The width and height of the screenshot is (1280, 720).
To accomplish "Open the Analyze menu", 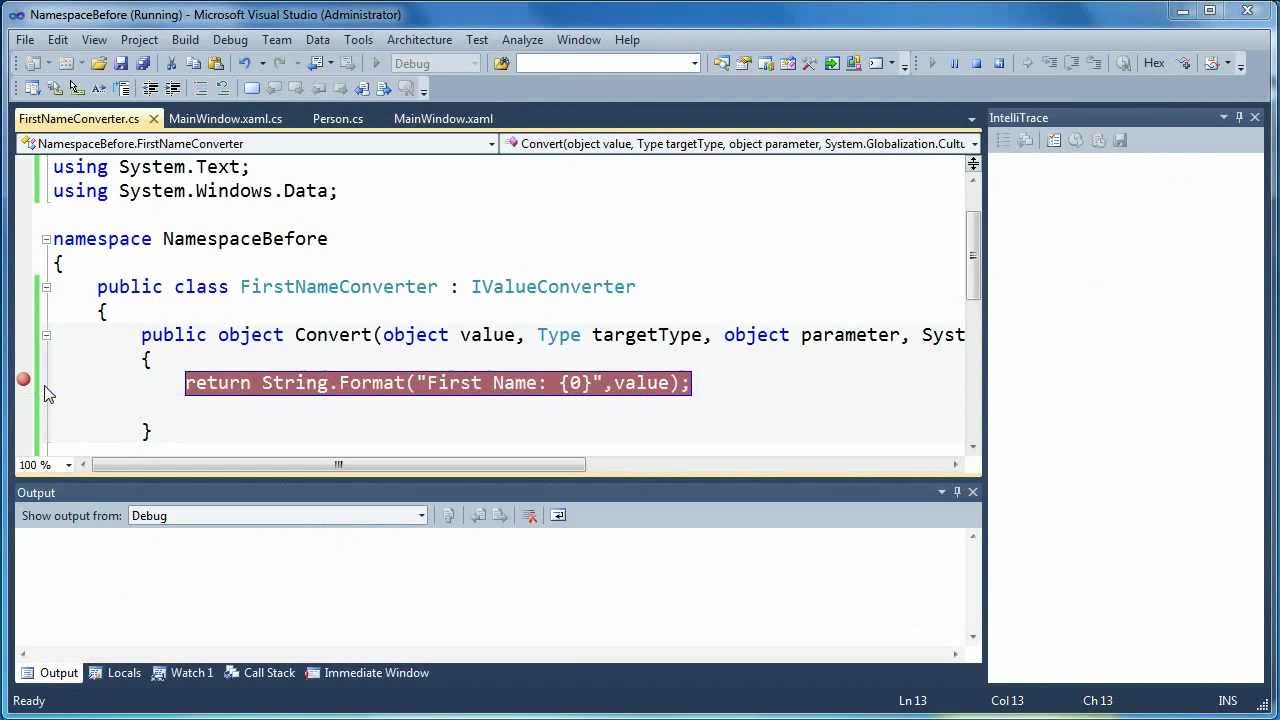I will click(x=522, y=39).
